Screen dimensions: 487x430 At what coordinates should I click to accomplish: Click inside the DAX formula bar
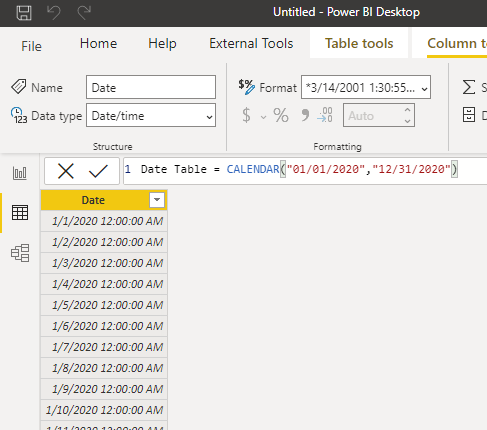tap(305, 171)
